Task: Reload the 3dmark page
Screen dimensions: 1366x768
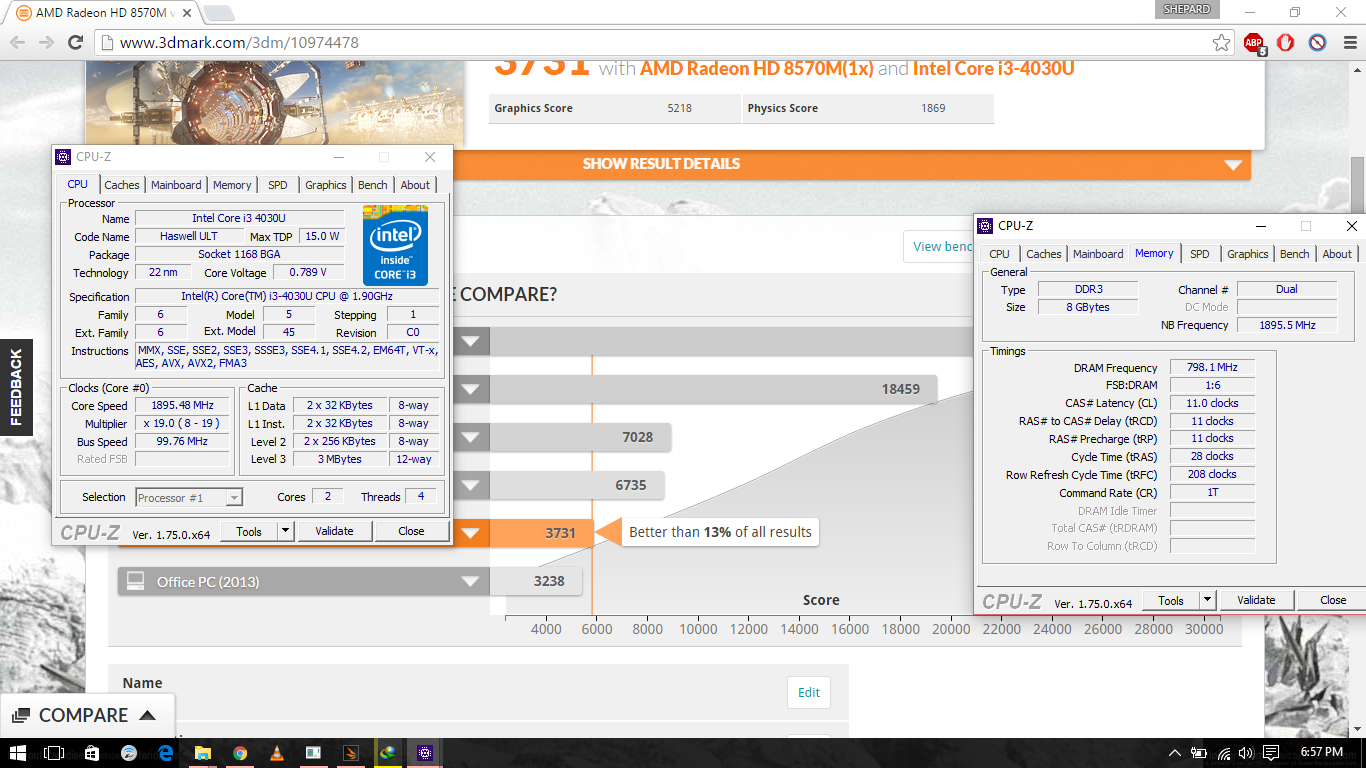Action: (x=75, y=42)
